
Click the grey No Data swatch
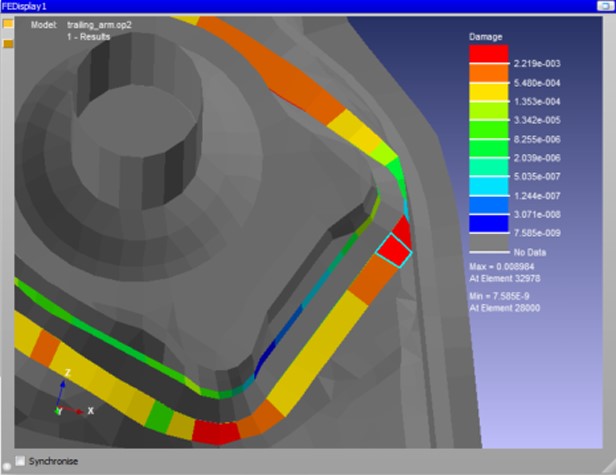[x=489, y=242]
